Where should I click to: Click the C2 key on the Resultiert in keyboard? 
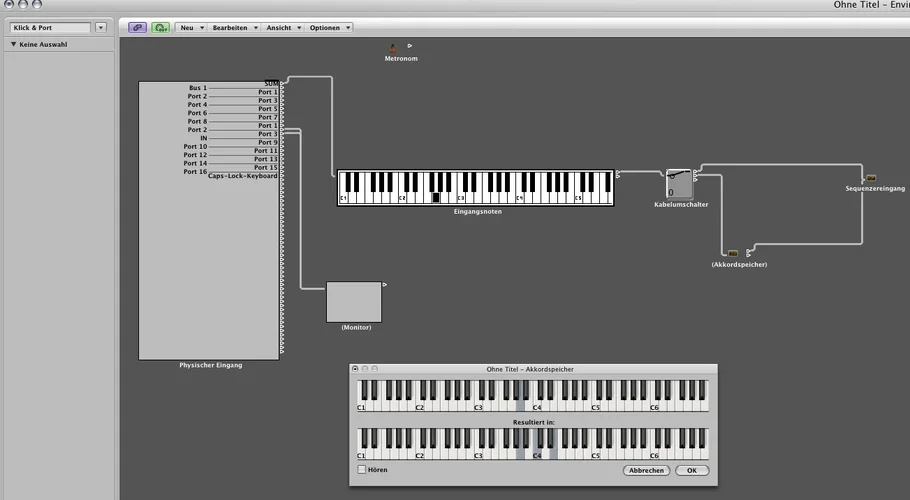419,454
